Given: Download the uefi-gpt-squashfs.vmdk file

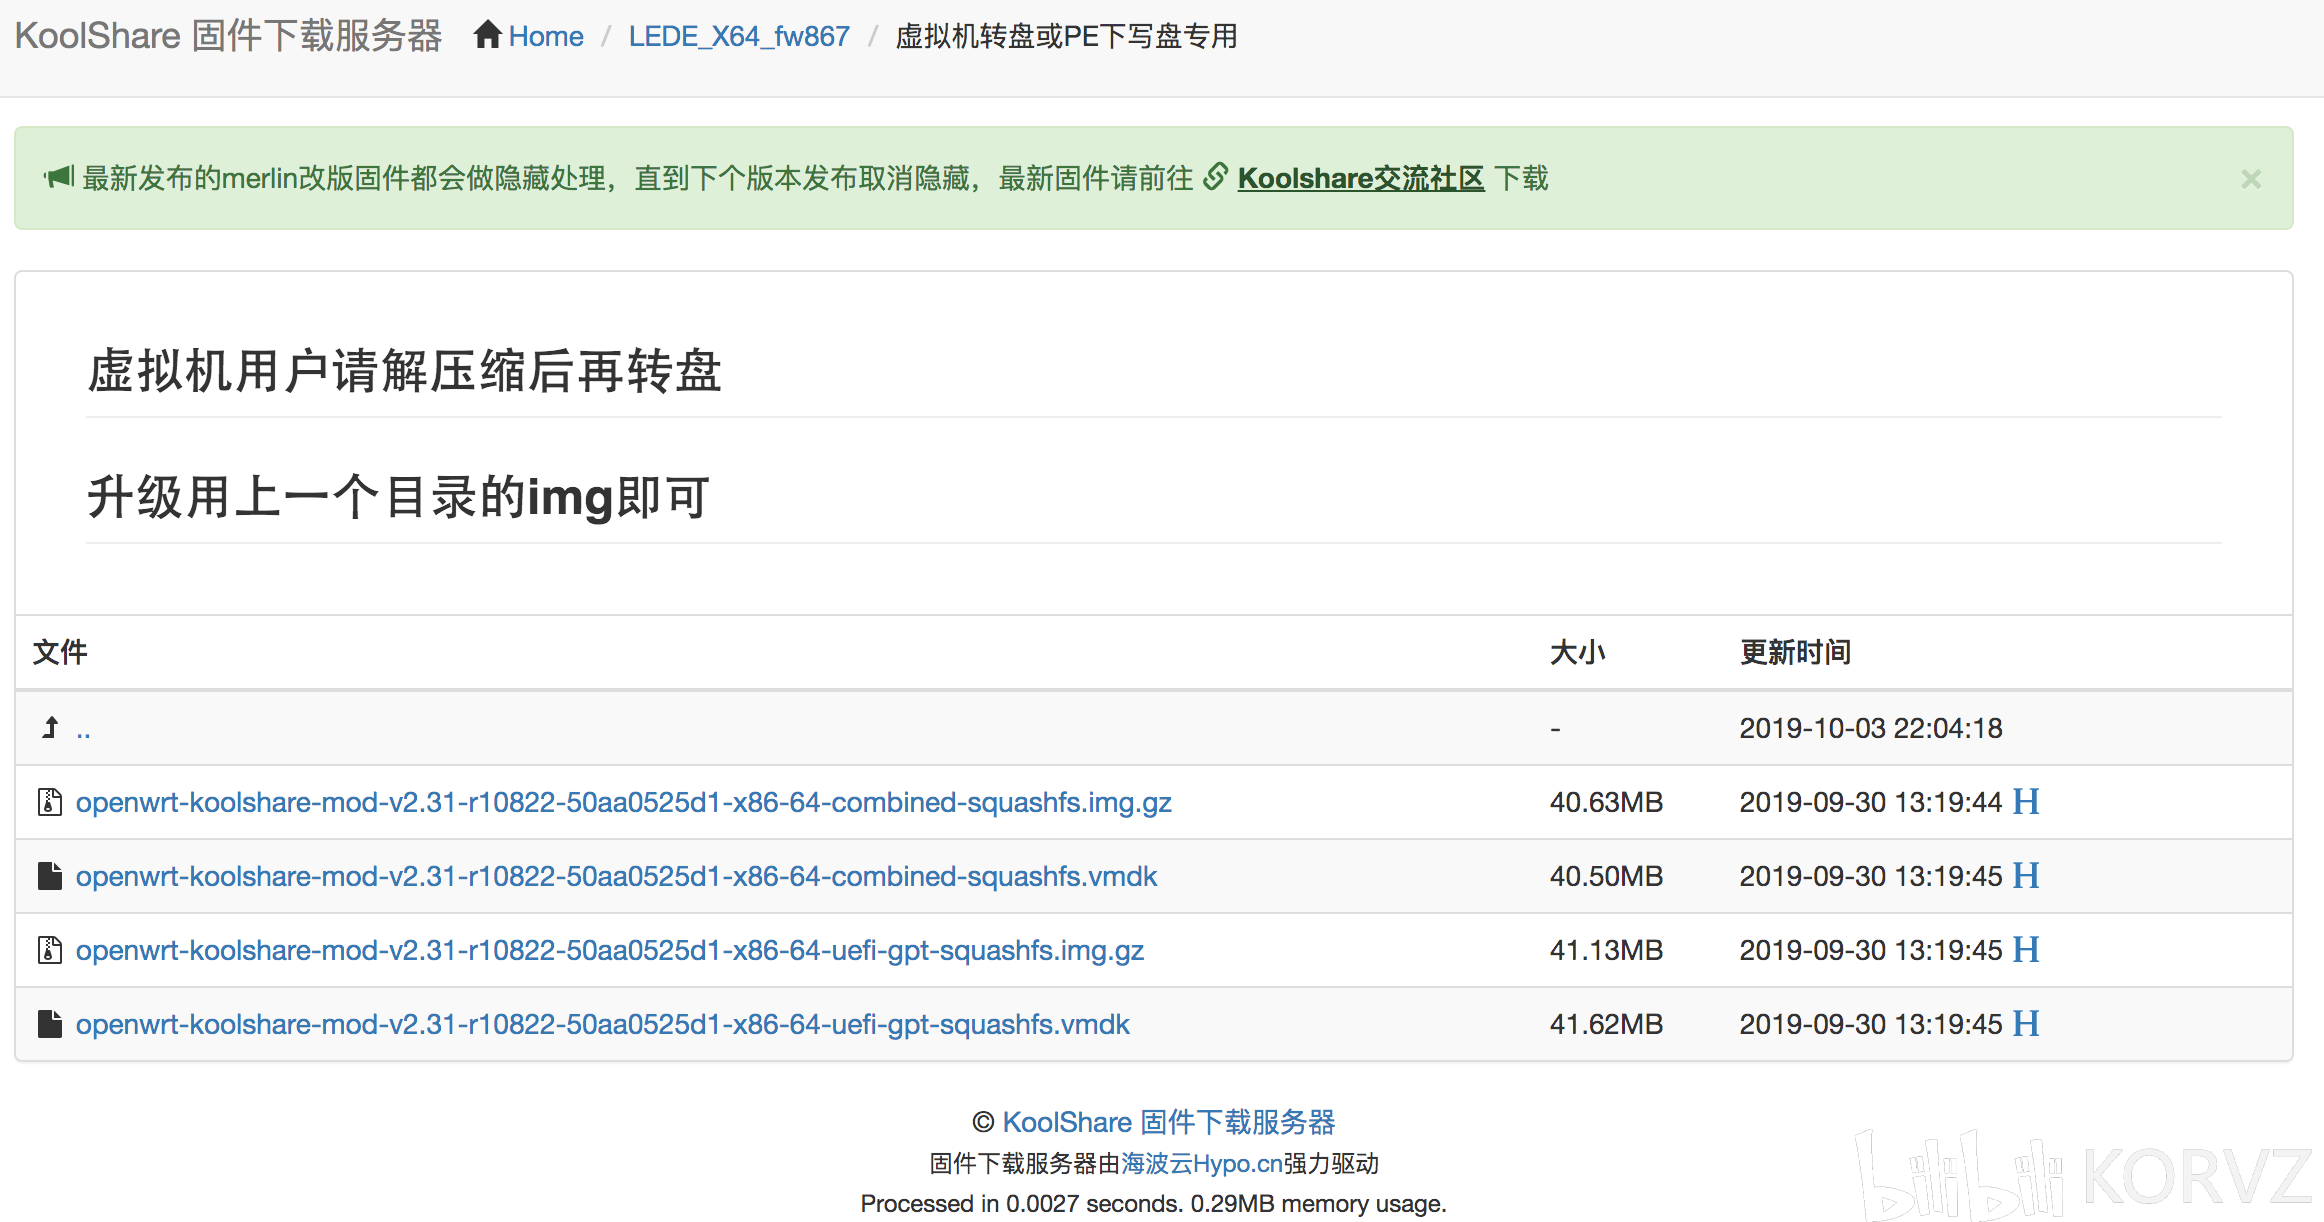Looking at the screenshot, I should click(602, 1024).
